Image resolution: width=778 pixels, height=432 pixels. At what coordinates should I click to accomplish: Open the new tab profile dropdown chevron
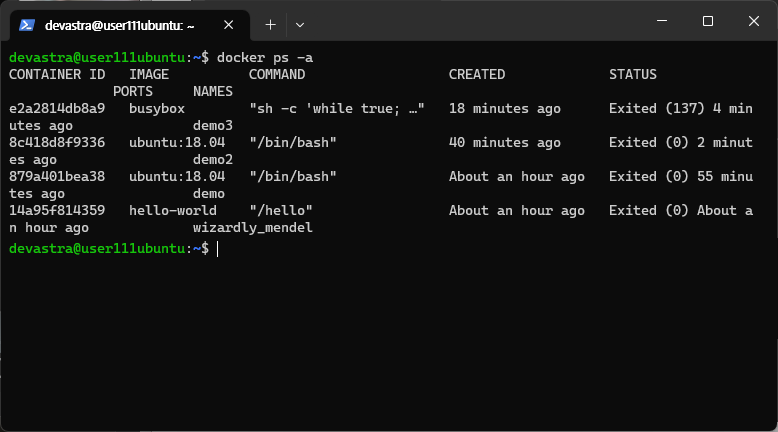(300, 25)
